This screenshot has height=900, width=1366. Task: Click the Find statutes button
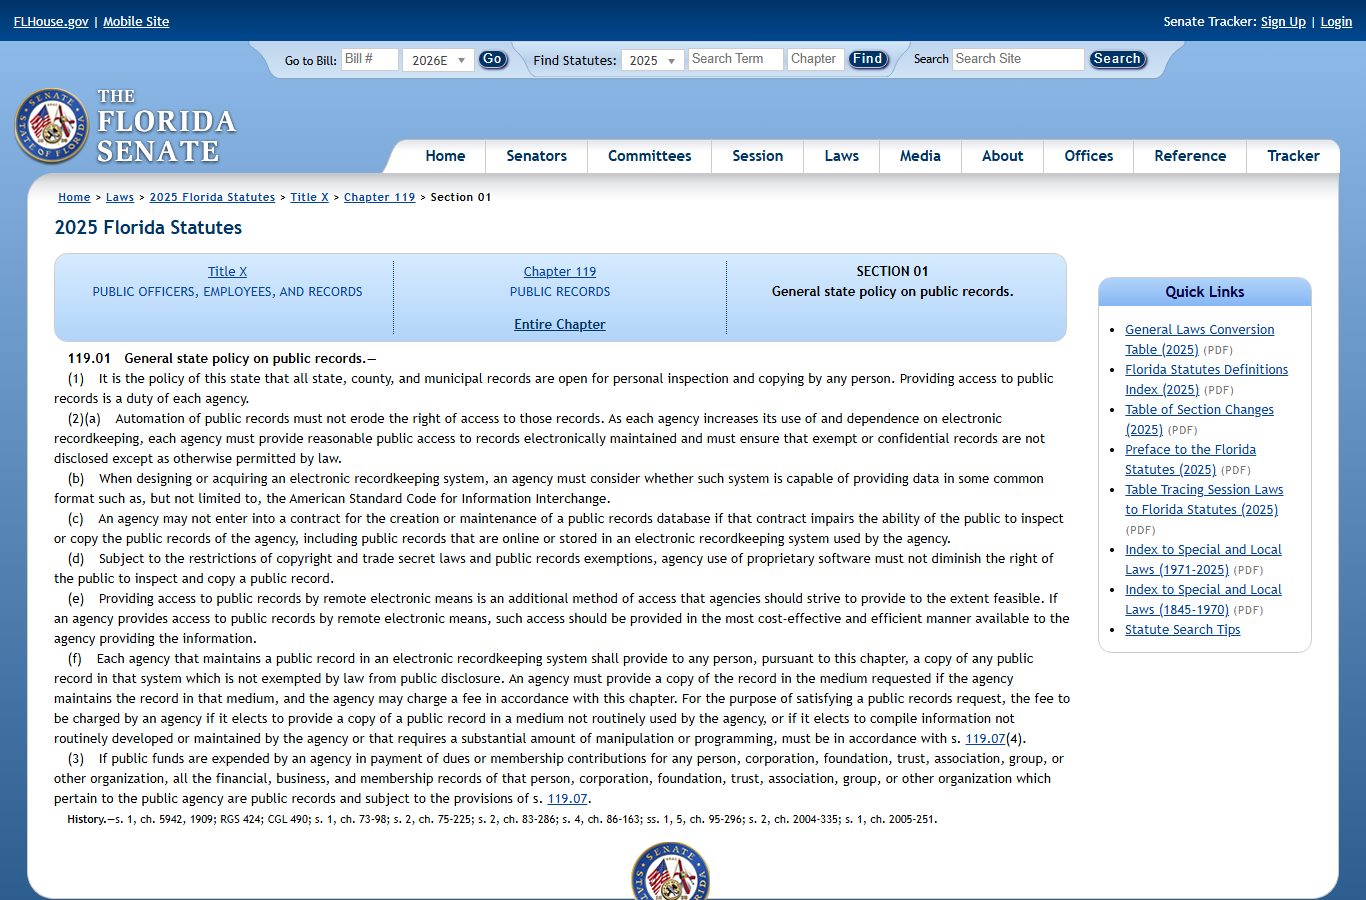867,59
